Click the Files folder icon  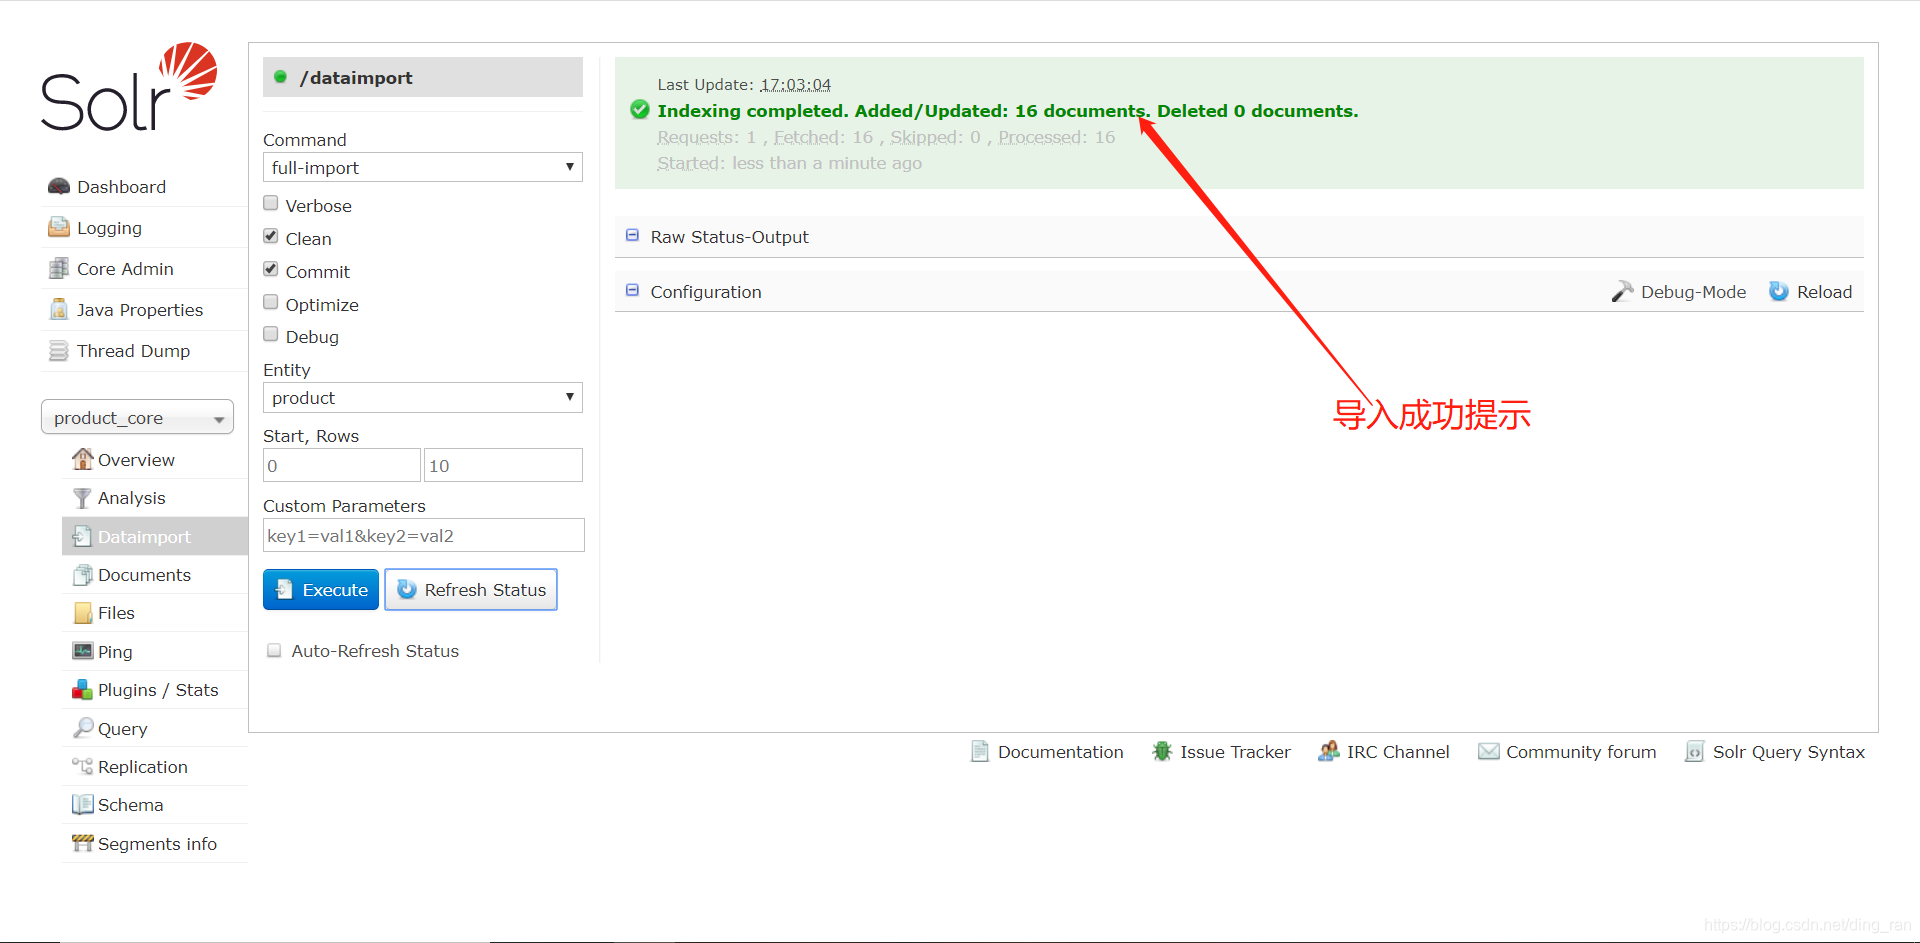click(82, 613)
